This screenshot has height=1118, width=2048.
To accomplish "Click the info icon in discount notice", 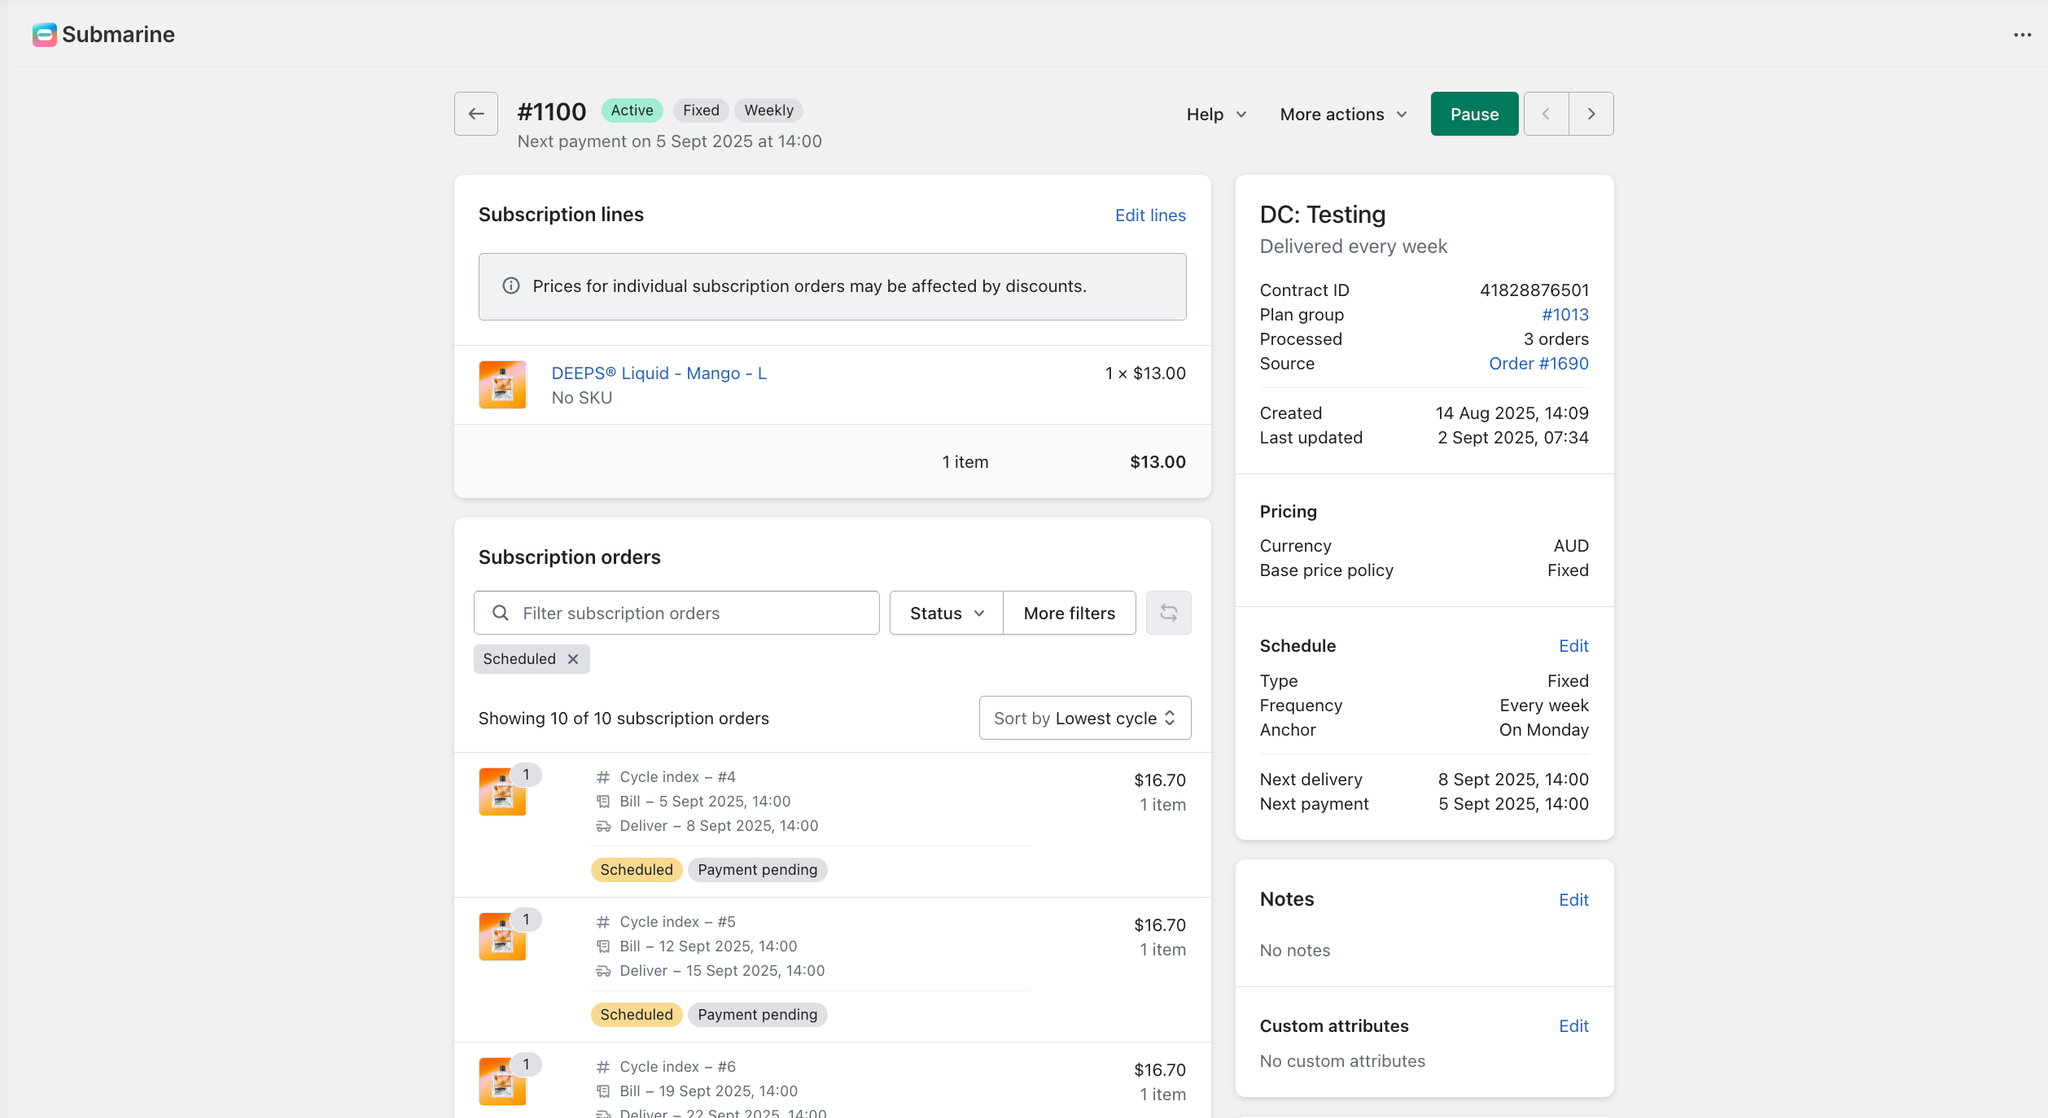I will [x=511, y=286].
